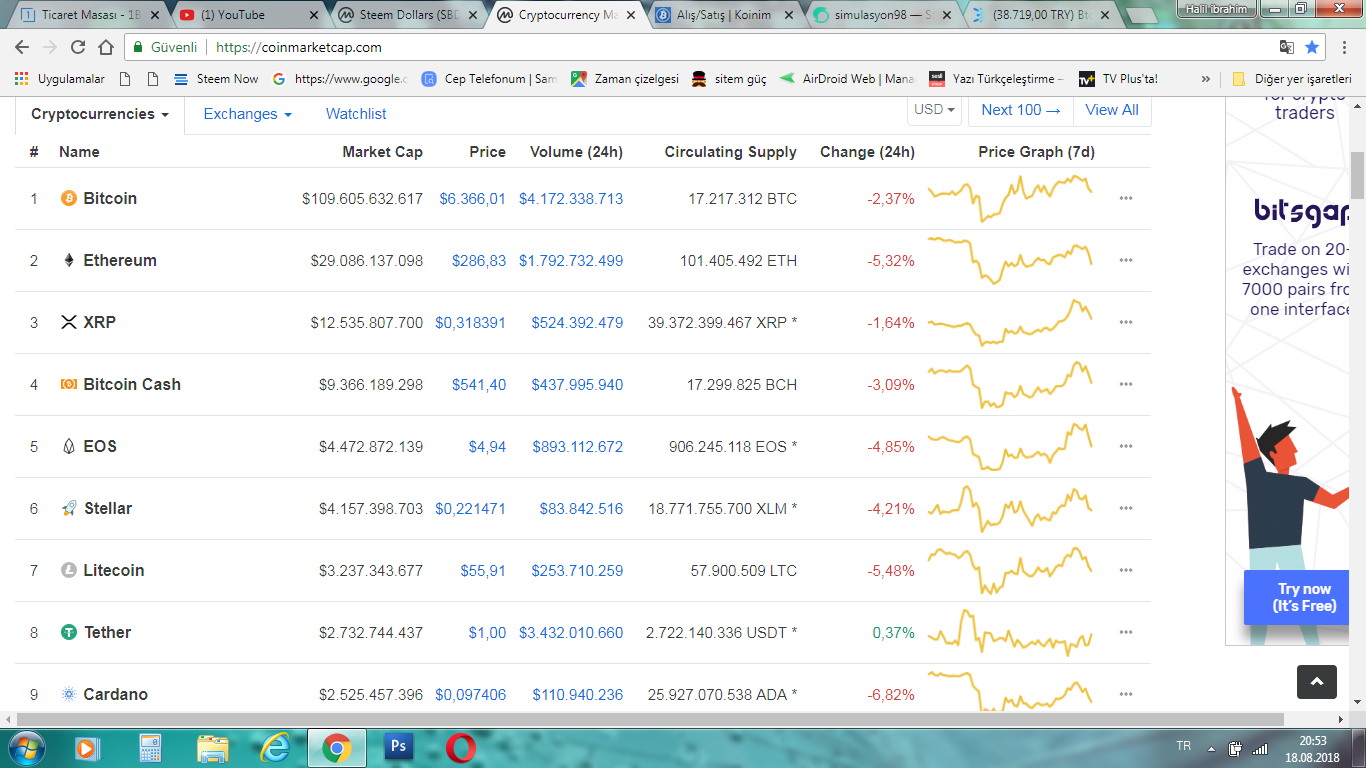Click the EOS logo icon

69,446
